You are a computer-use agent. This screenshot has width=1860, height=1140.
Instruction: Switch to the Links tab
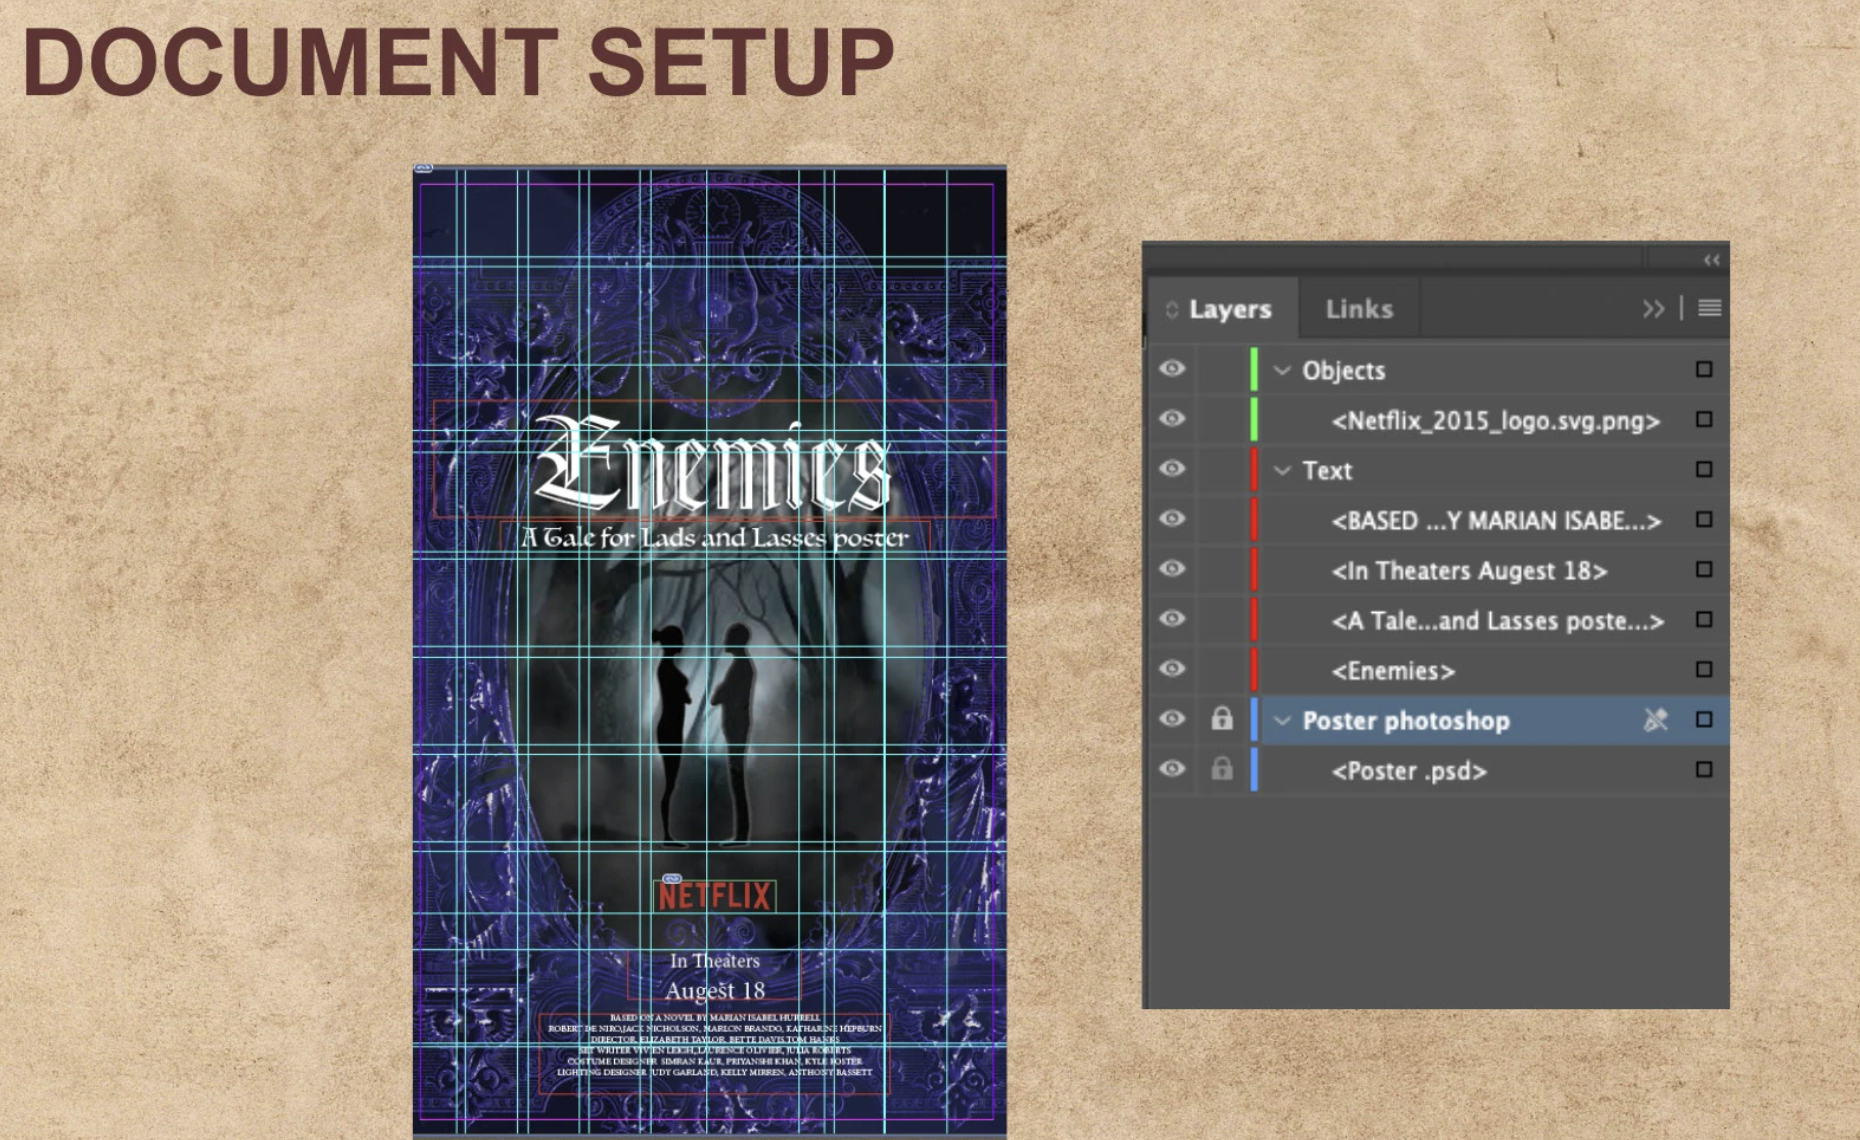pos(1359,309)
